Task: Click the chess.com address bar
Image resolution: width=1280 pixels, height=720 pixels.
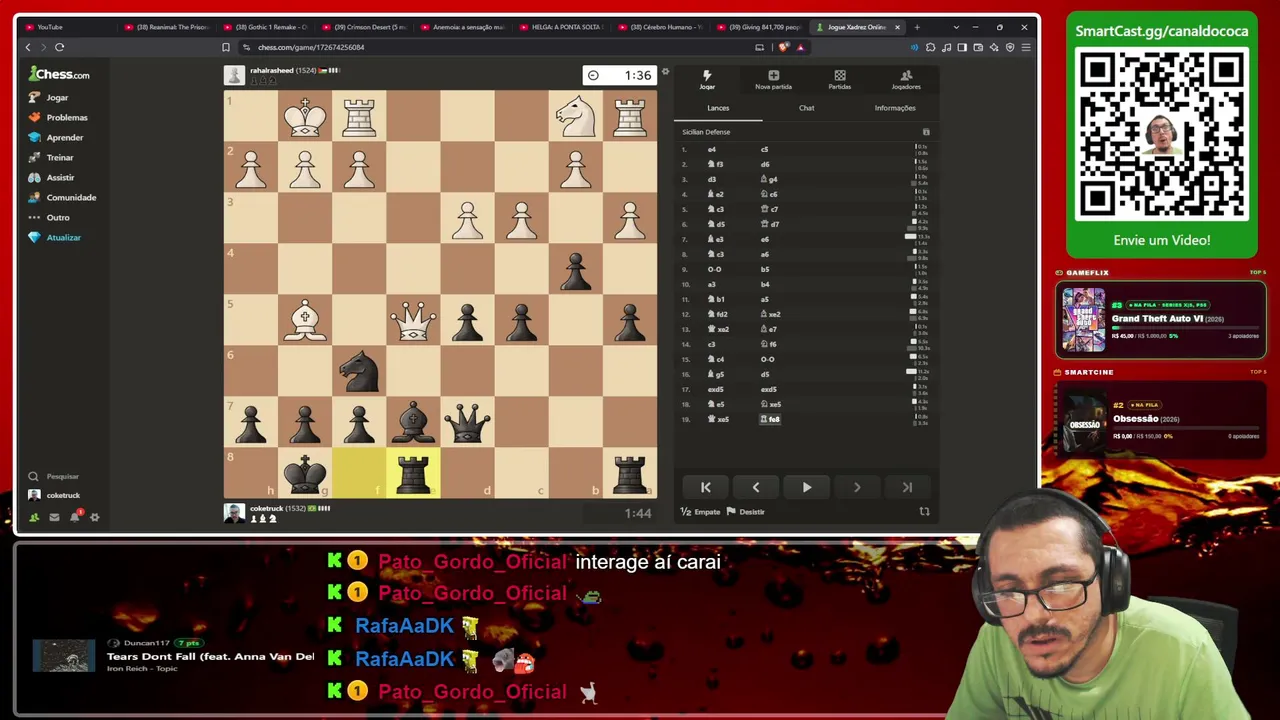Action: 500,47
